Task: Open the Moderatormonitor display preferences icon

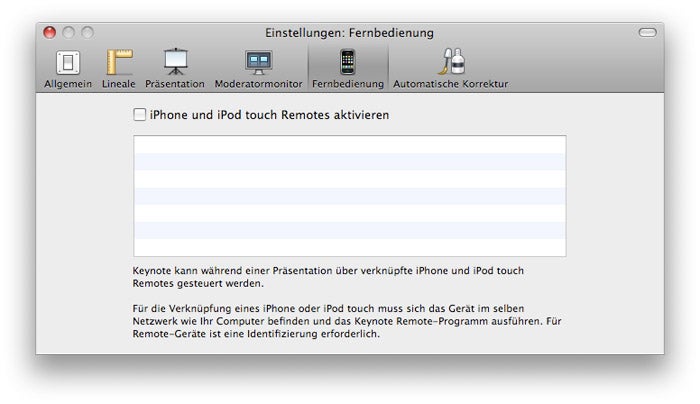Action: [258, 62]
